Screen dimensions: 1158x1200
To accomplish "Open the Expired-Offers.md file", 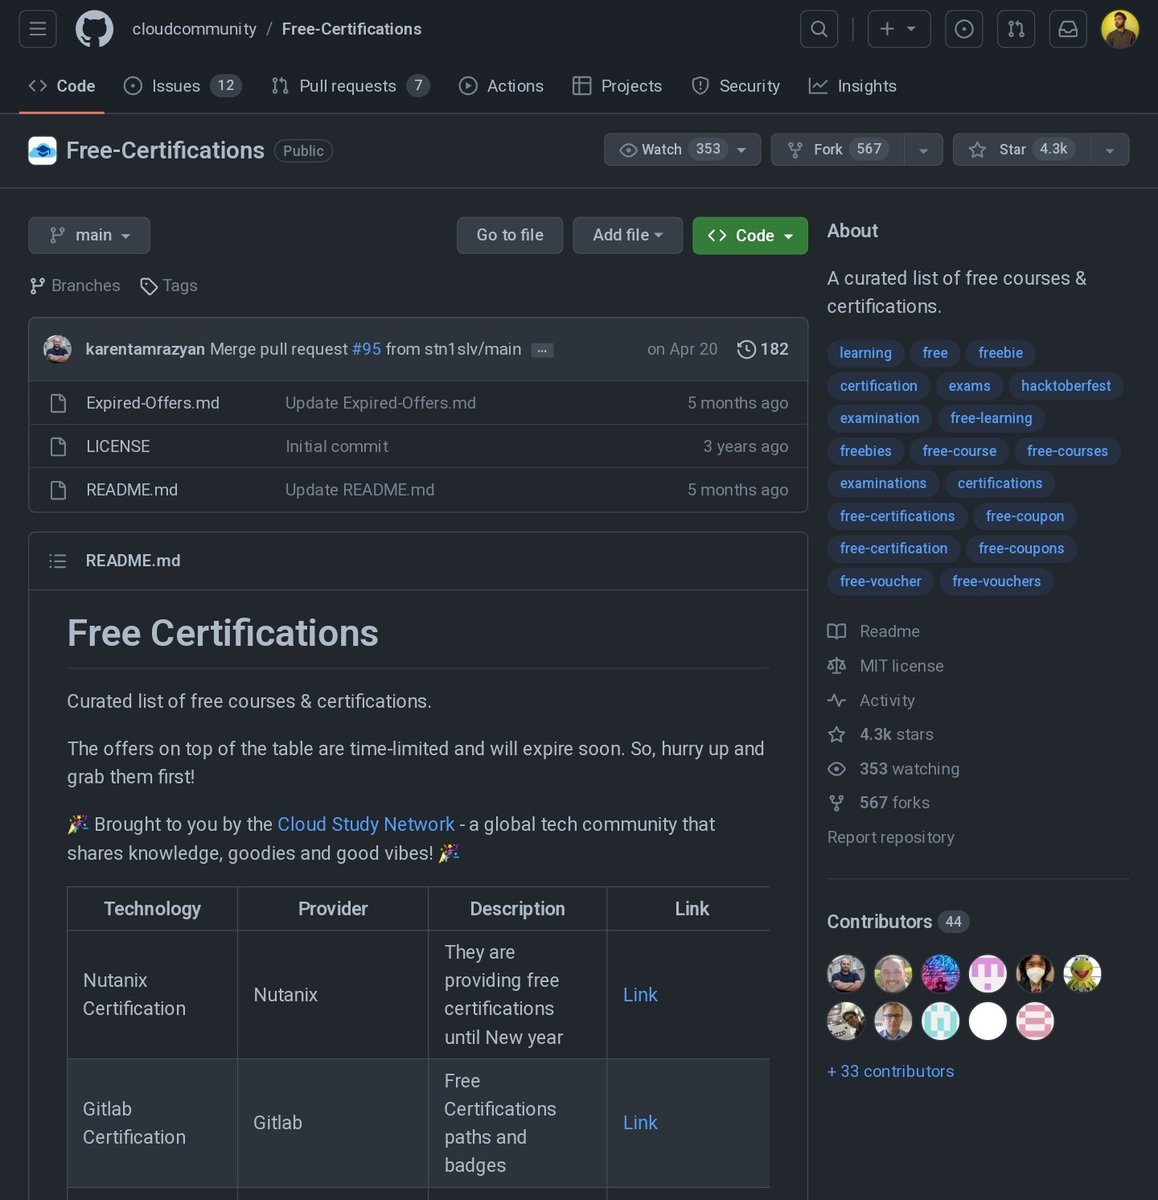I will (153, 403).
